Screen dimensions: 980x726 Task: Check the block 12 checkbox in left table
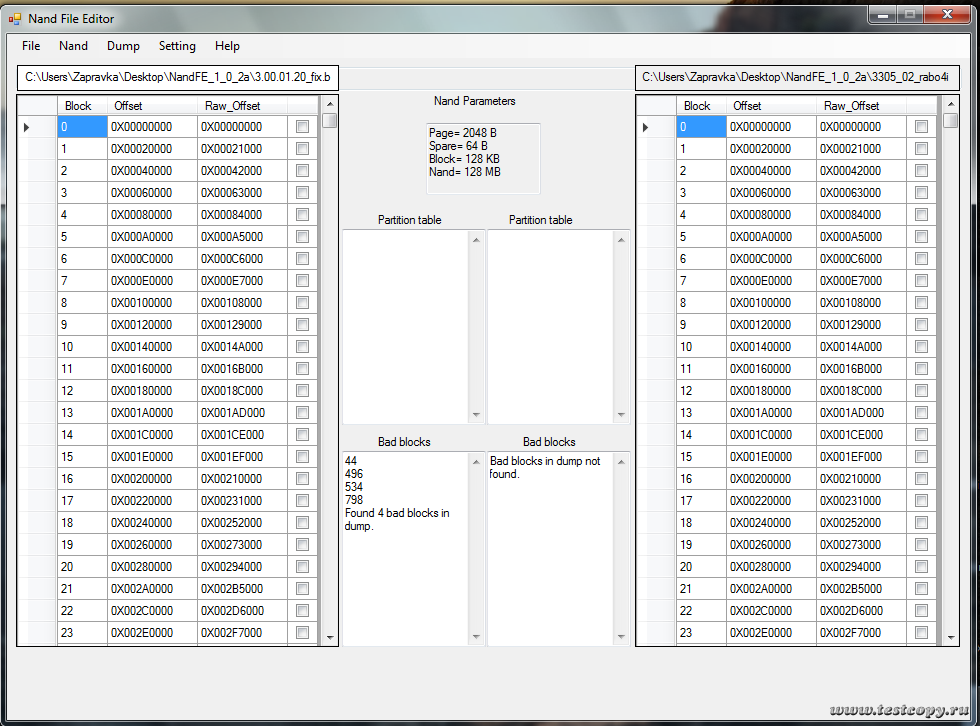click(x=302, y=391)
